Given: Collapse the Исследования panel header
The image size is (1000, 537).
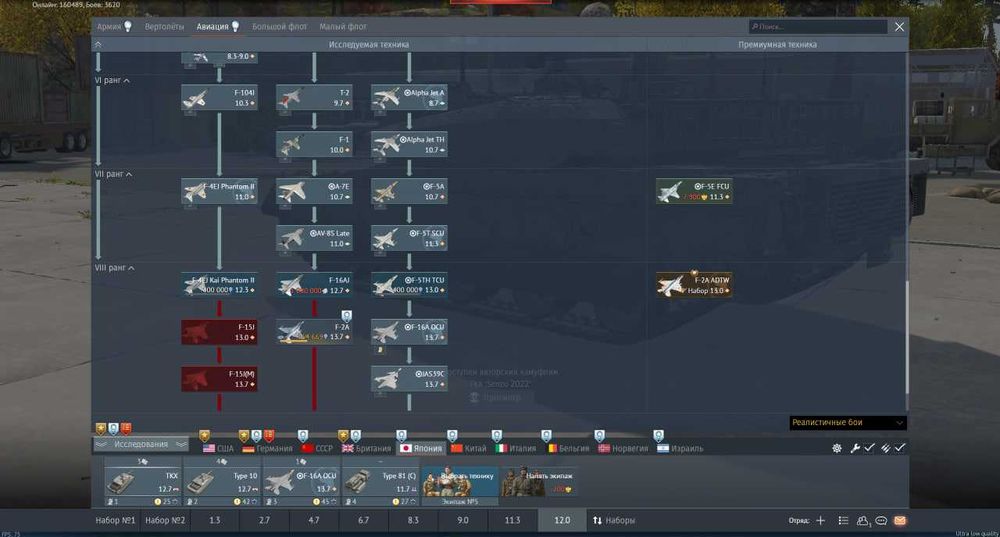Looking at the screenshot, I should (x=141, y=445).
